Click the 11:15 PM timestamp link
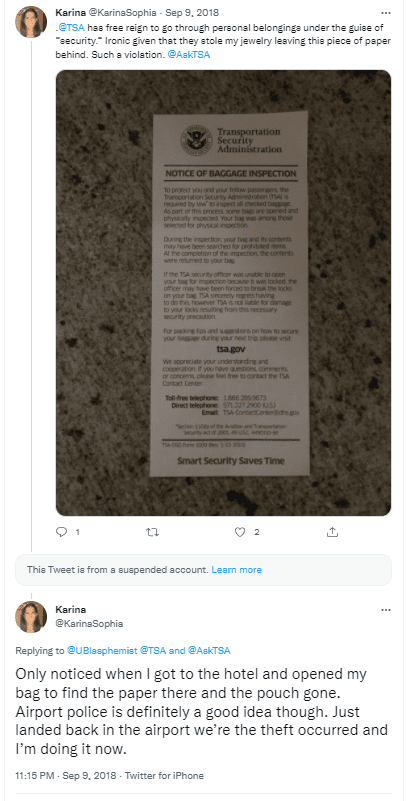Viewport: 413px width, 801px height. click(35, 775)
